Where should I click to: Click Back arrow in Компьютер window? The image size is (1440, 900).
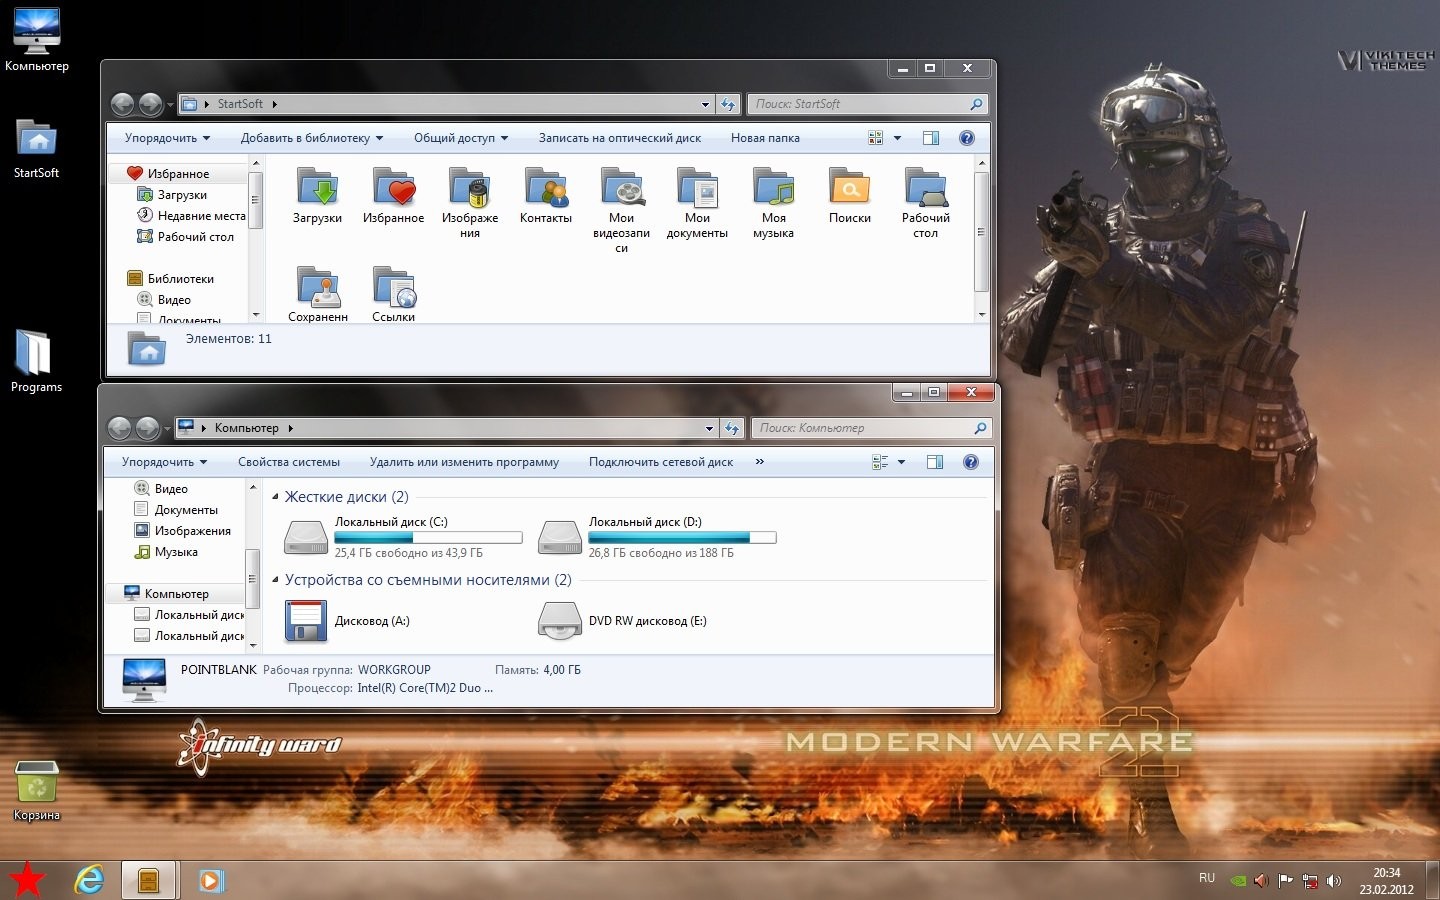[119, 428]
